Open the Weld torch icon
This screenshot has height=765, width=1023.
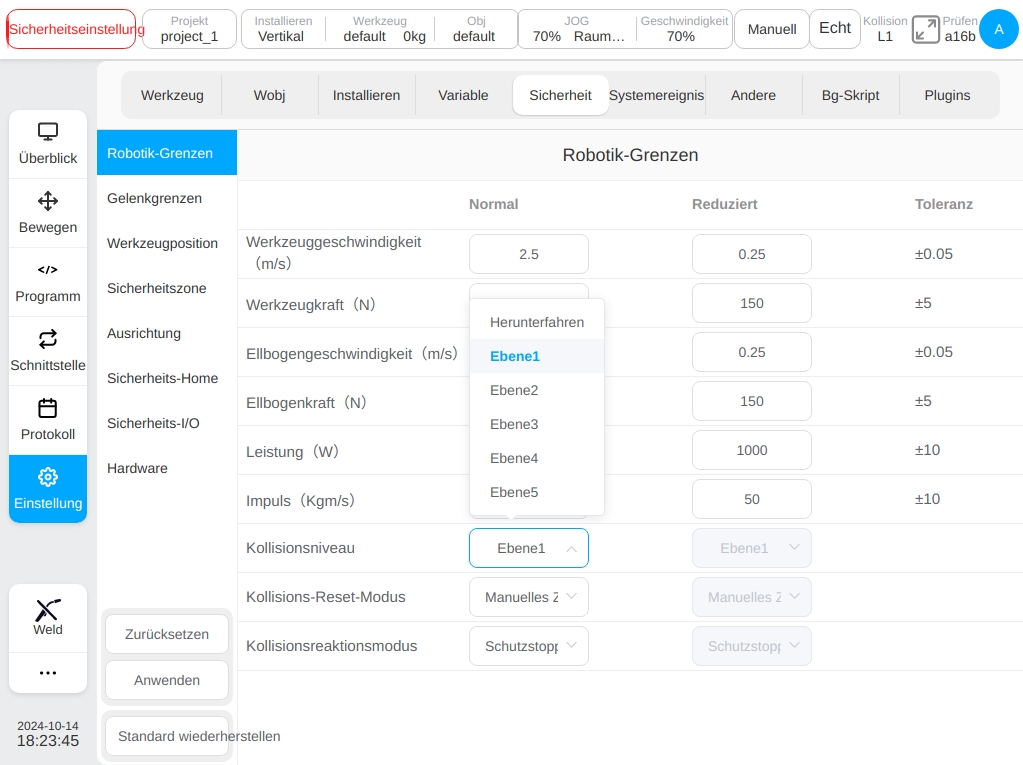pos(48,609)
